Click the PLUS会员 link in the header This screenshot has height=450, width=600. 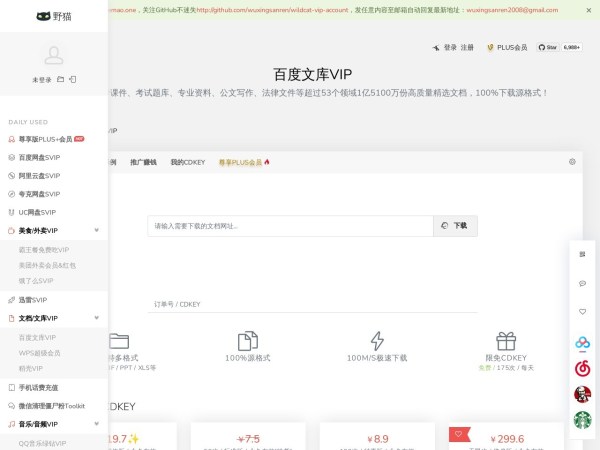(511, 47)
